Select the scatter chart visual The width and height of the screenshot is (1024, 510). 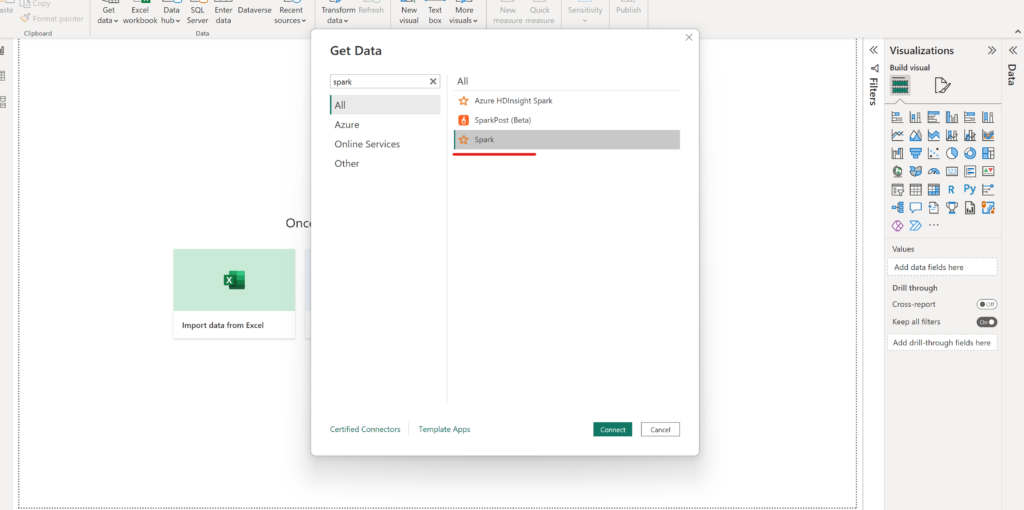tap(934, 153)
